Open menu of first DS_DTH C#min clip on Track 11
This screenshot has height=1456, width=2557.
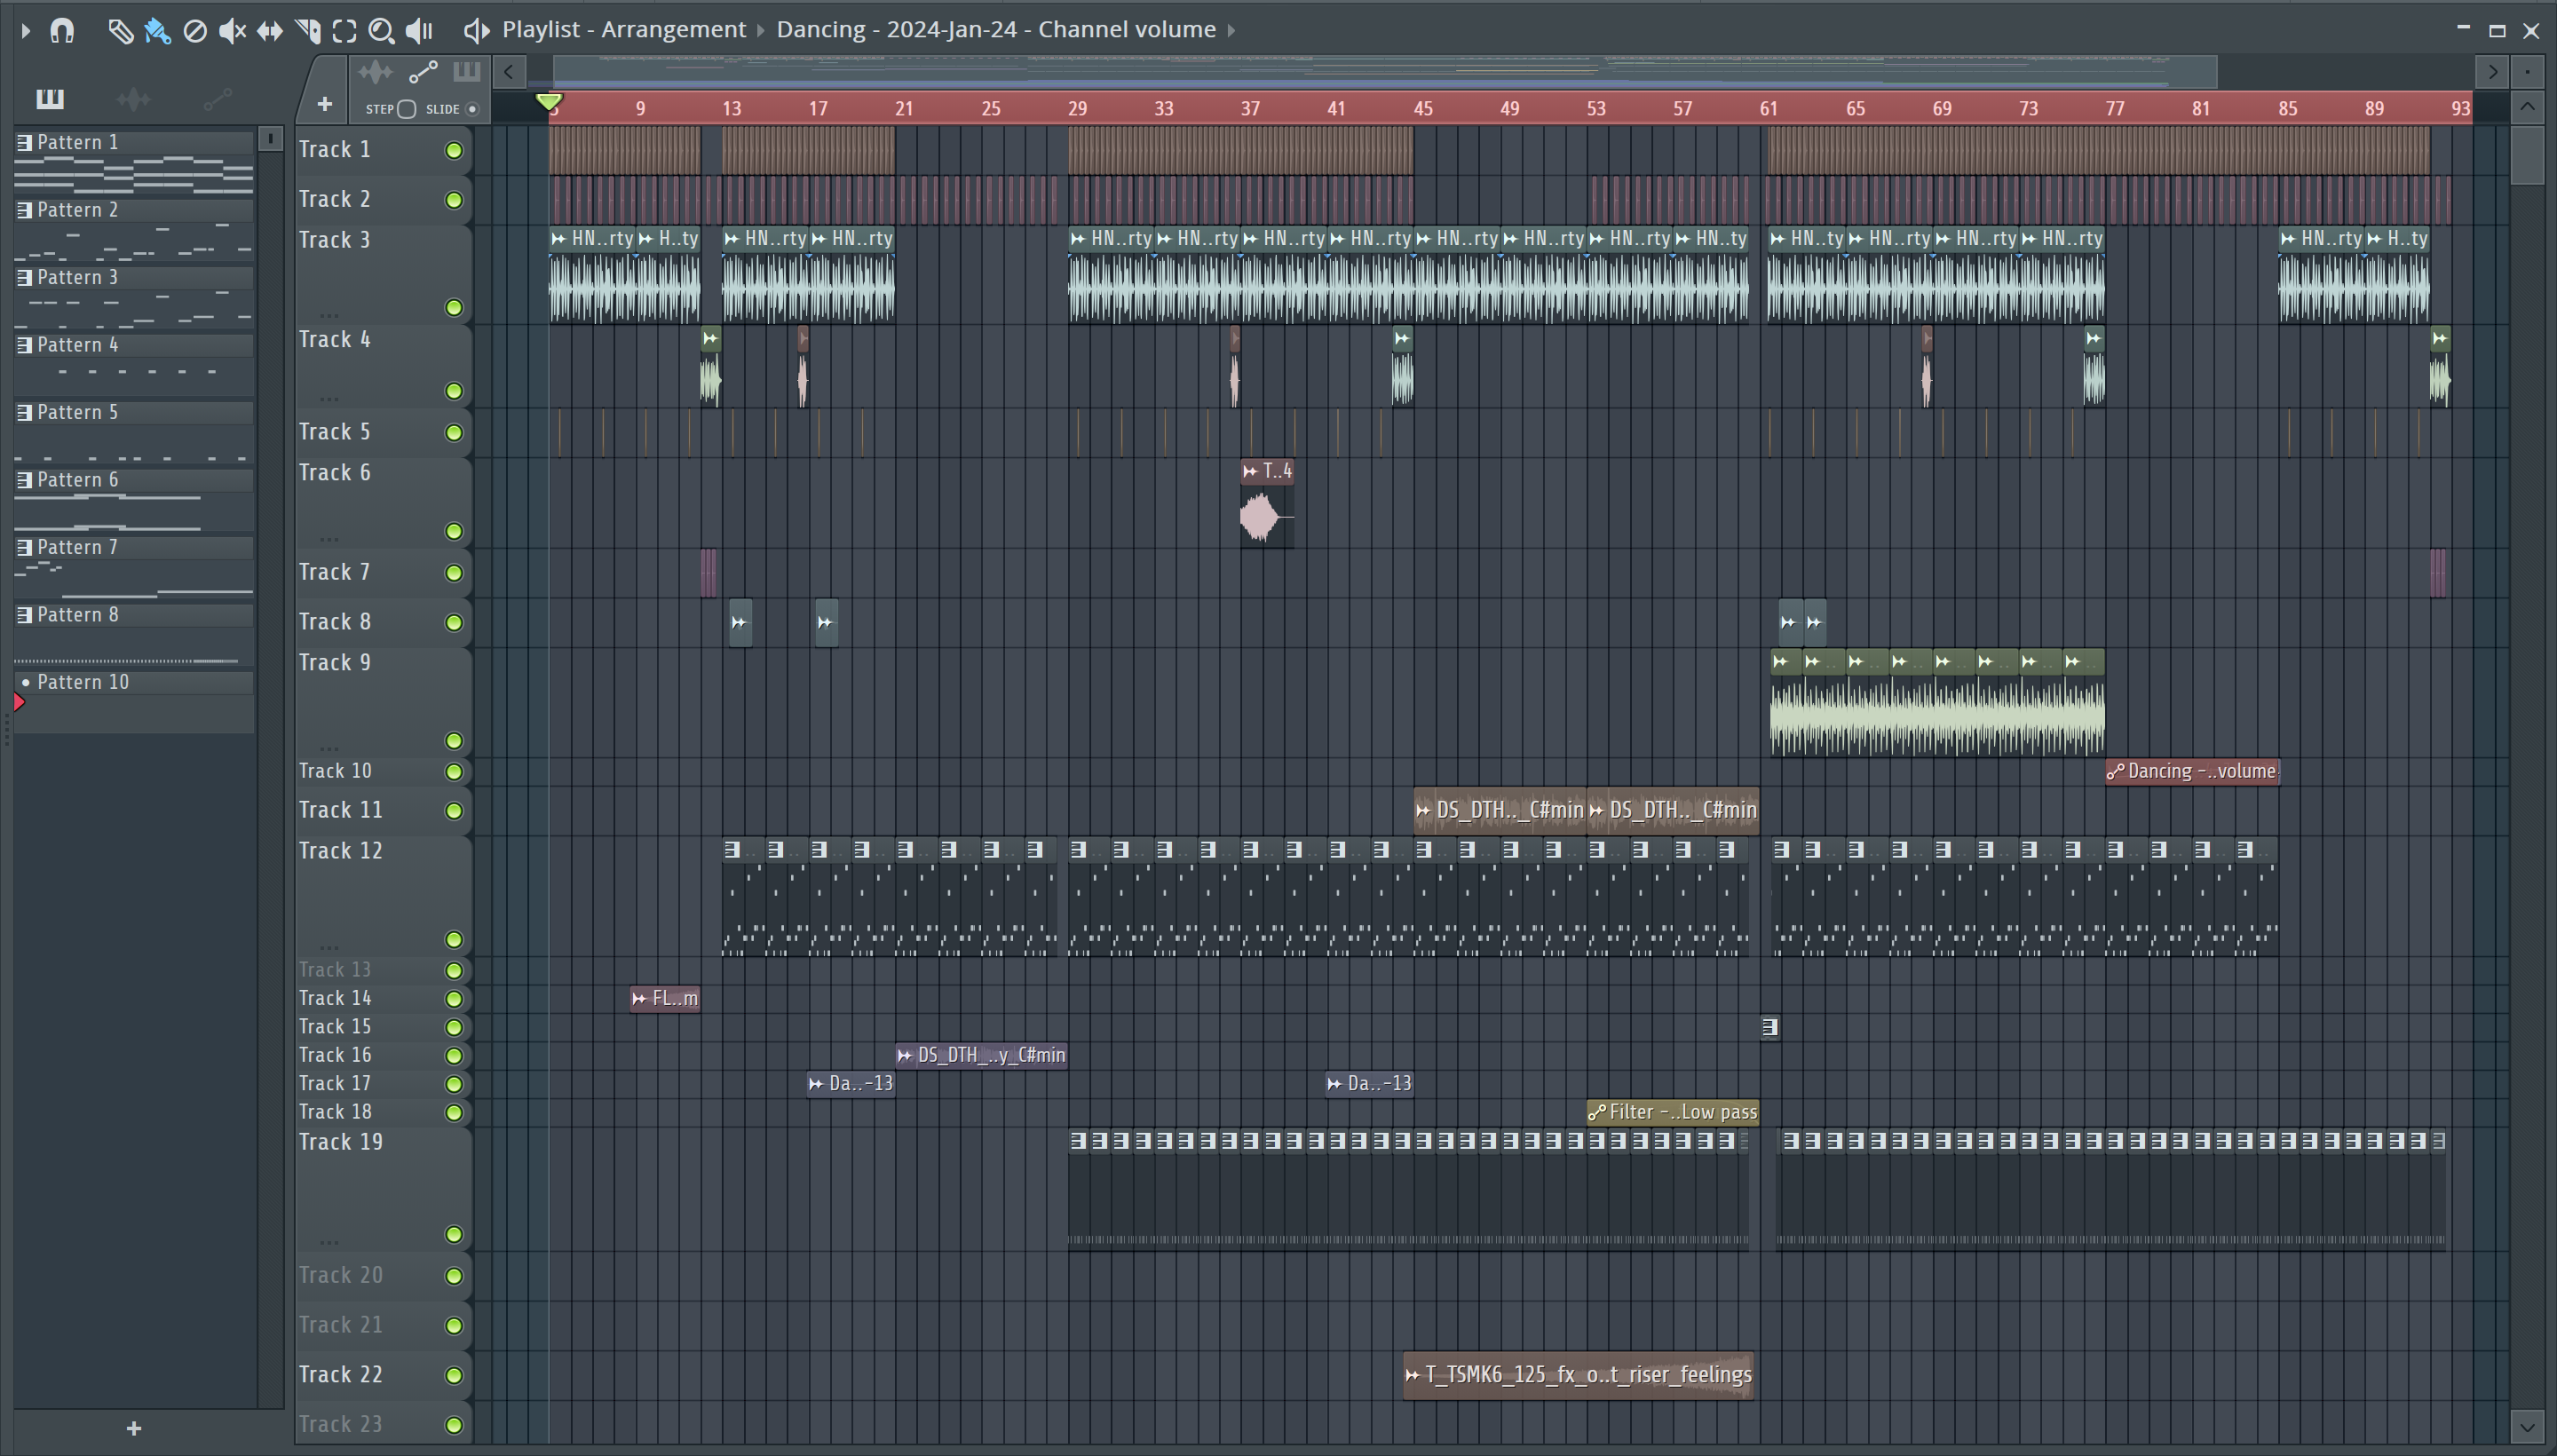[x=1423, y=810]
